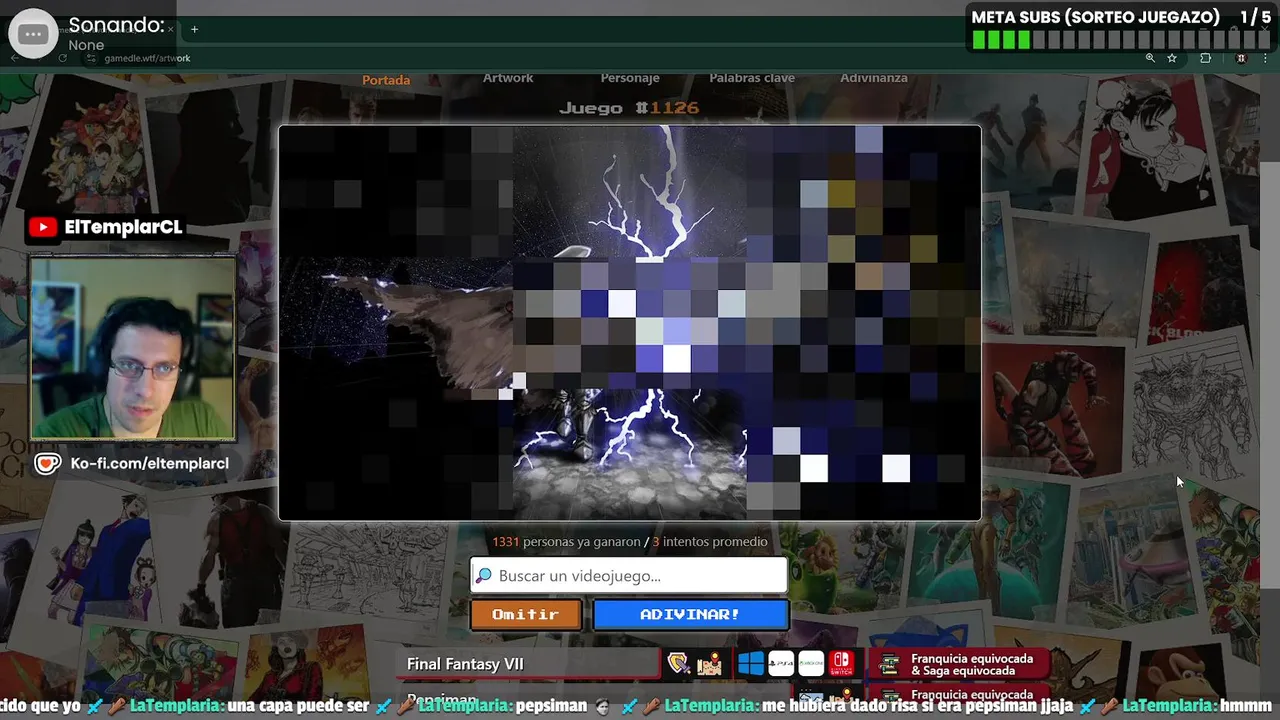This screenshot has width=1280, height=720.
Task: Click the Nintendo Switch platform icon on the Final Fantasy VII row
Action: (x=841, y=664)
